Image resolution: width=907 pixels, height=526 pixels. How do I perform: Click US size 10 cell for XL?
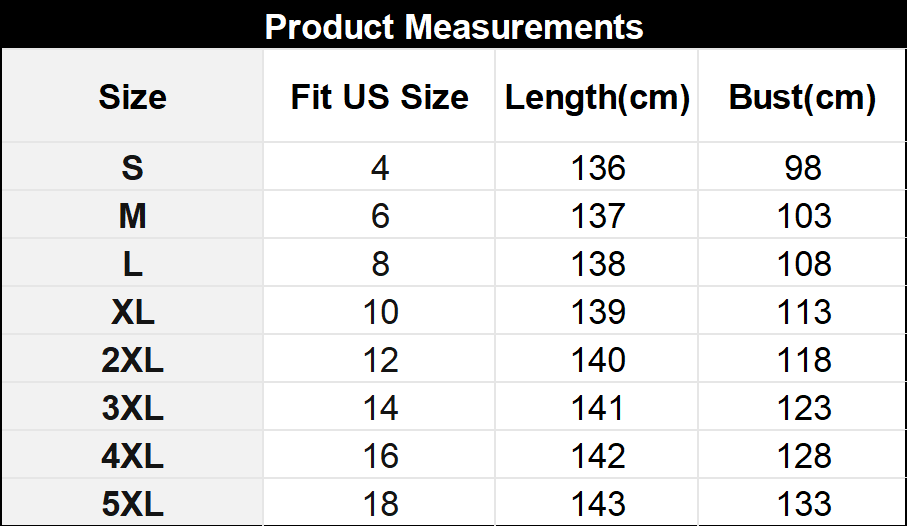[x=379, y=312]
